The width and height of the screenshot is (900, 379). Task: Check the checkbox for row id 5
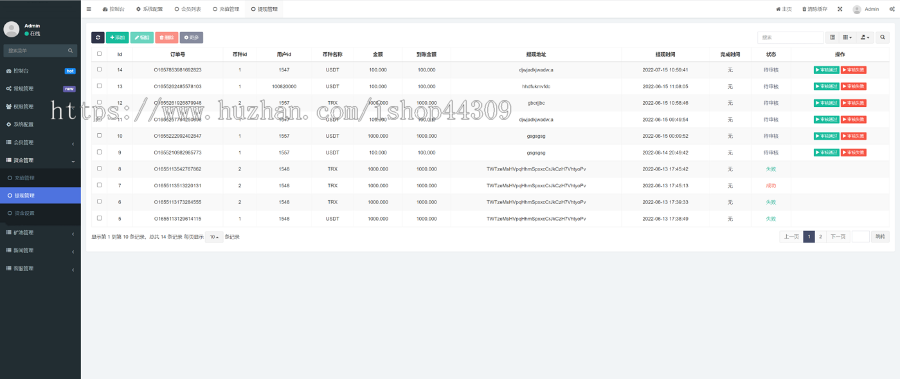coord(99,218)
